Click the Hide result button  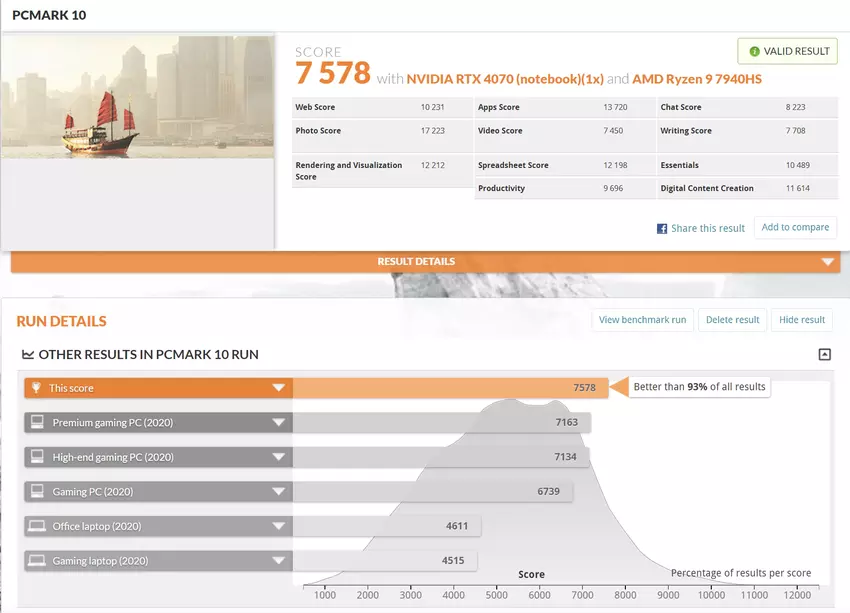802,320
